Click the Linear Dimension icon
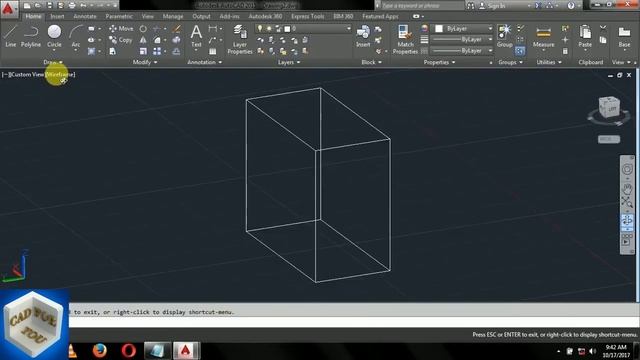The height and width of the screenshot is (360, 640). pyautogui.click(x=213, y=29)
